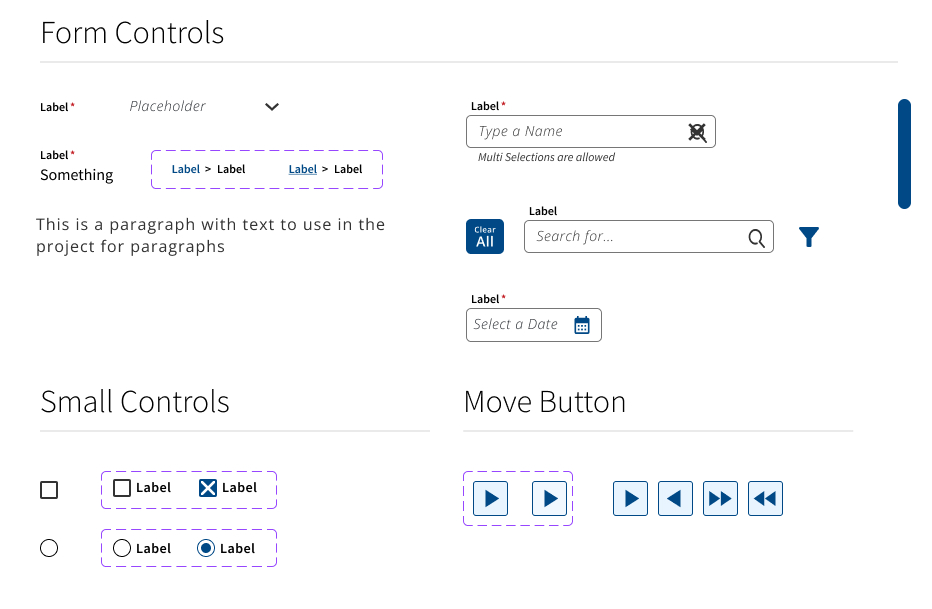The image size is (932, 609).
Task: Uncheck the X-marked Label checkbox
Action: (x=208, y=488)
